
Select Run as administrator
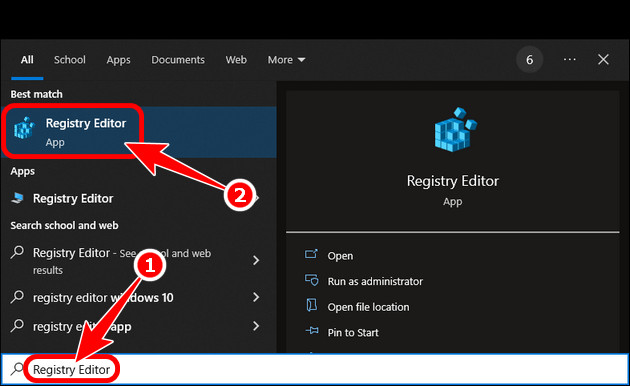tap(375, 281)
